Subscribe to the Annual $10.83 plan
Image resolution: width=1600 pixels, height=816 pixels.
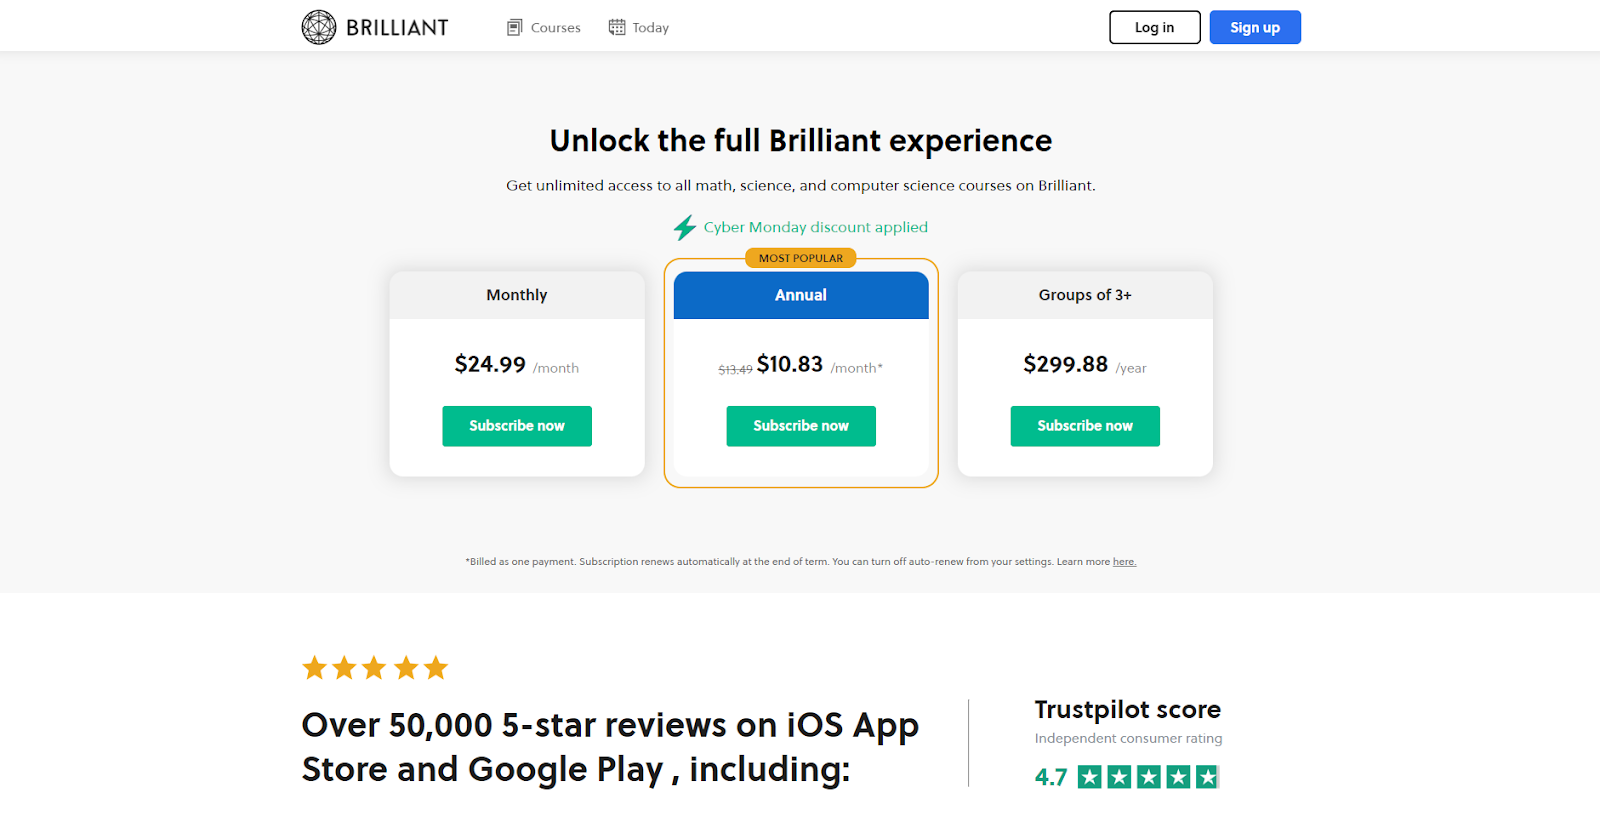801,426
